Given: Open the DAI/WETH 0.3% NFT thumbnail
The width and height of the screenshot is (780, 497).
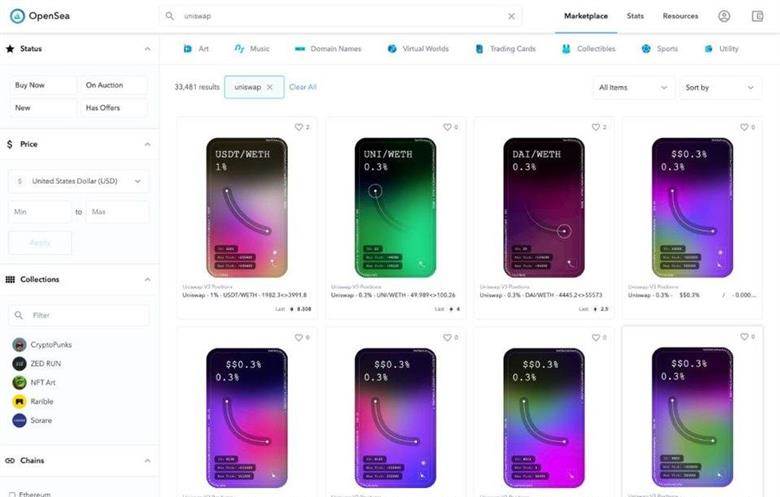Looking at the screenshot, I should 544,207.
